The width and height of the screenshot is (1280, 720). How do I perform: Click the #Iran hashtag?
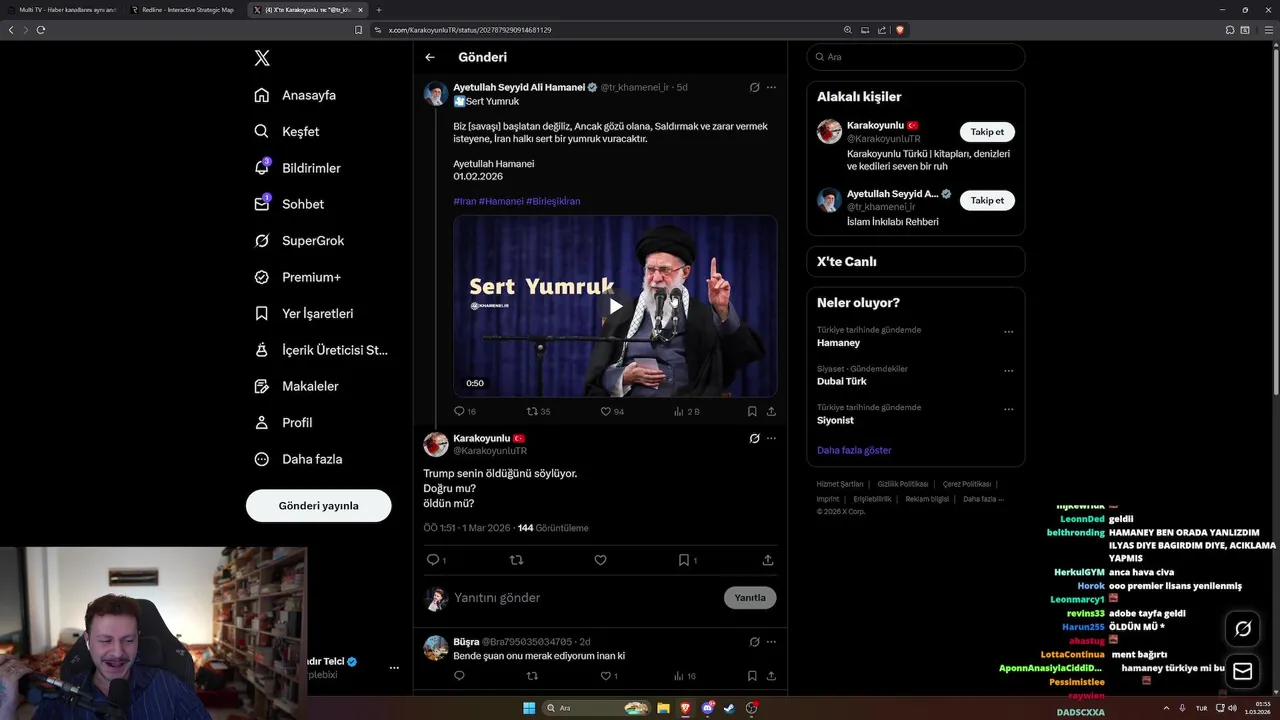coord(464,201)
